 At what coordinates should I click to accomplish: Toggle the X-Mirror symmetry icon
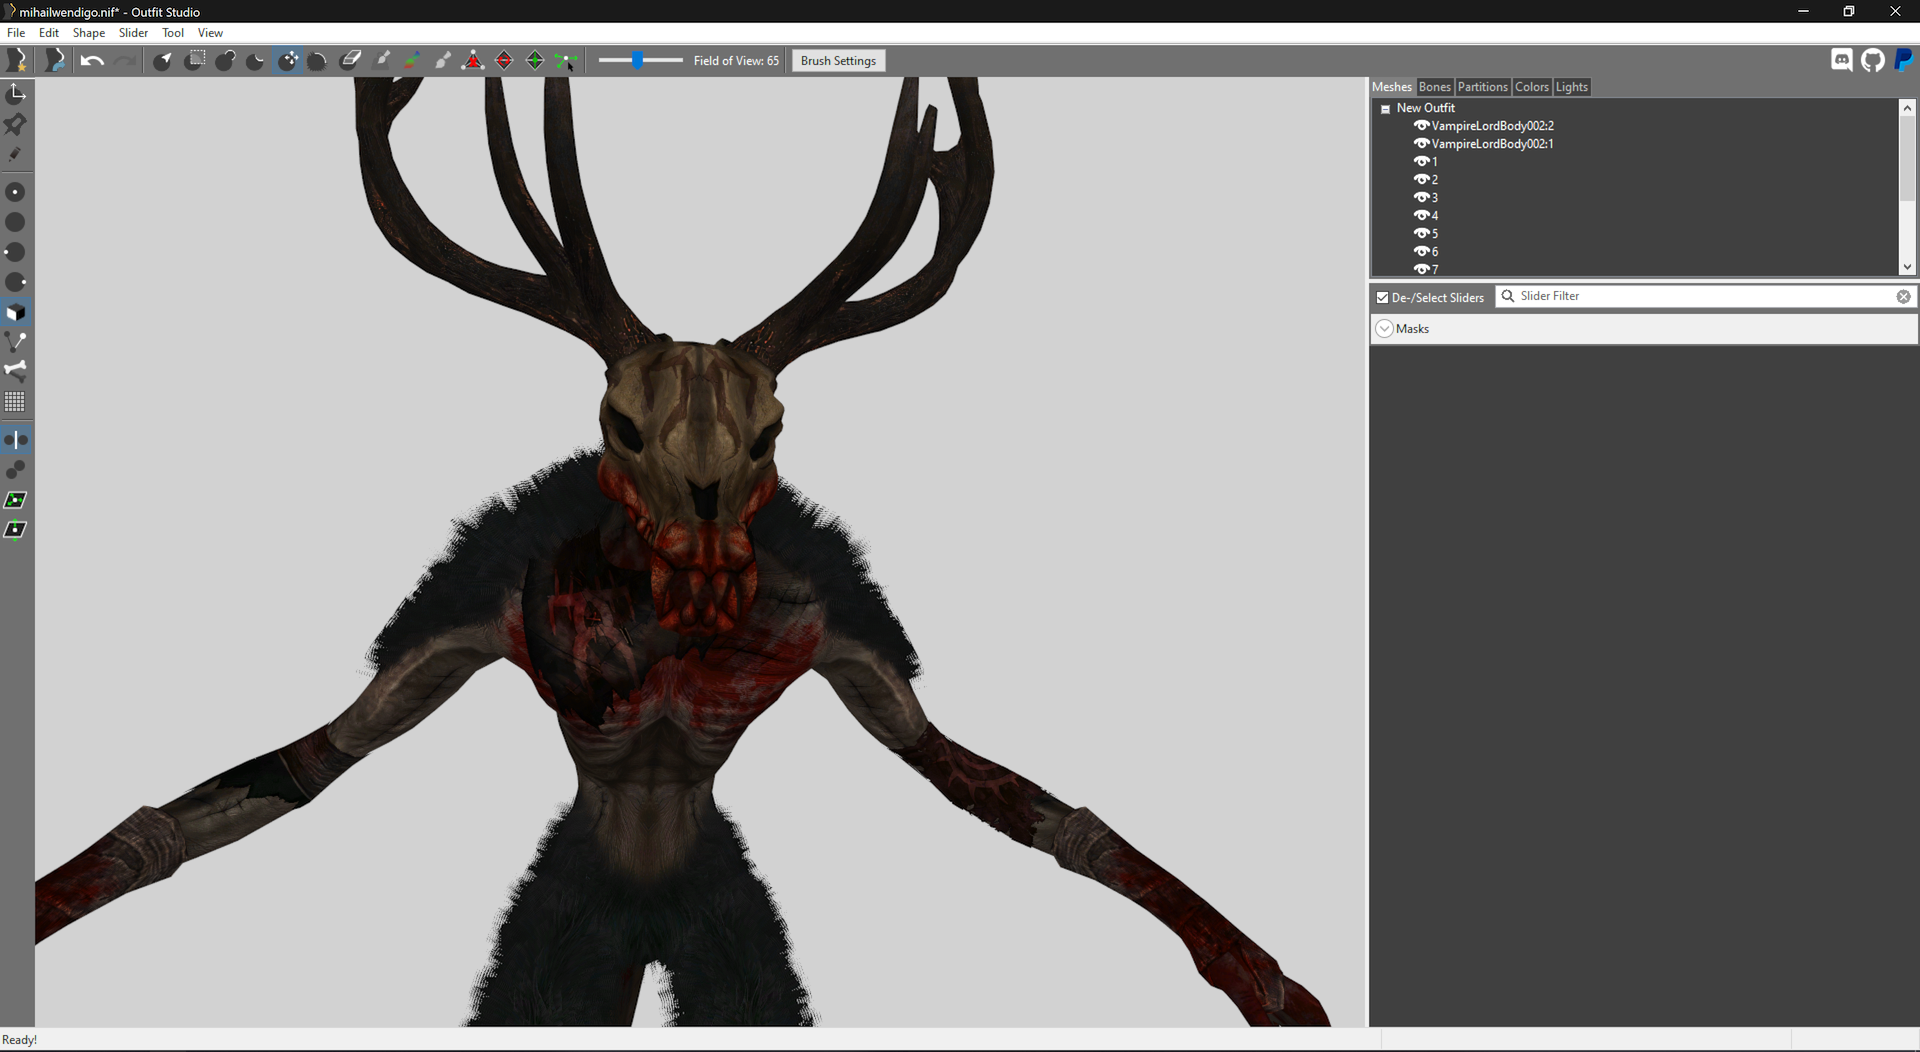tap(16, 440)
